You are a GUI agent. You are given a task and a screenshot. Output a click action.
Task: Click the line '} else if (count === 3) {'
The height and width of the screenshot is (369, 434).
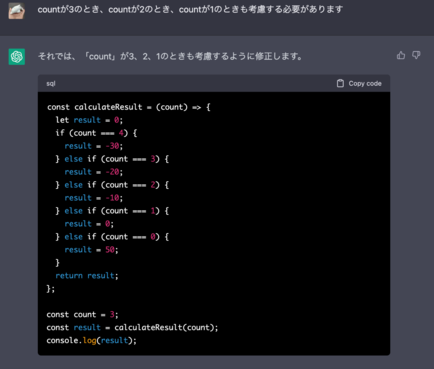tap(112, 159)
